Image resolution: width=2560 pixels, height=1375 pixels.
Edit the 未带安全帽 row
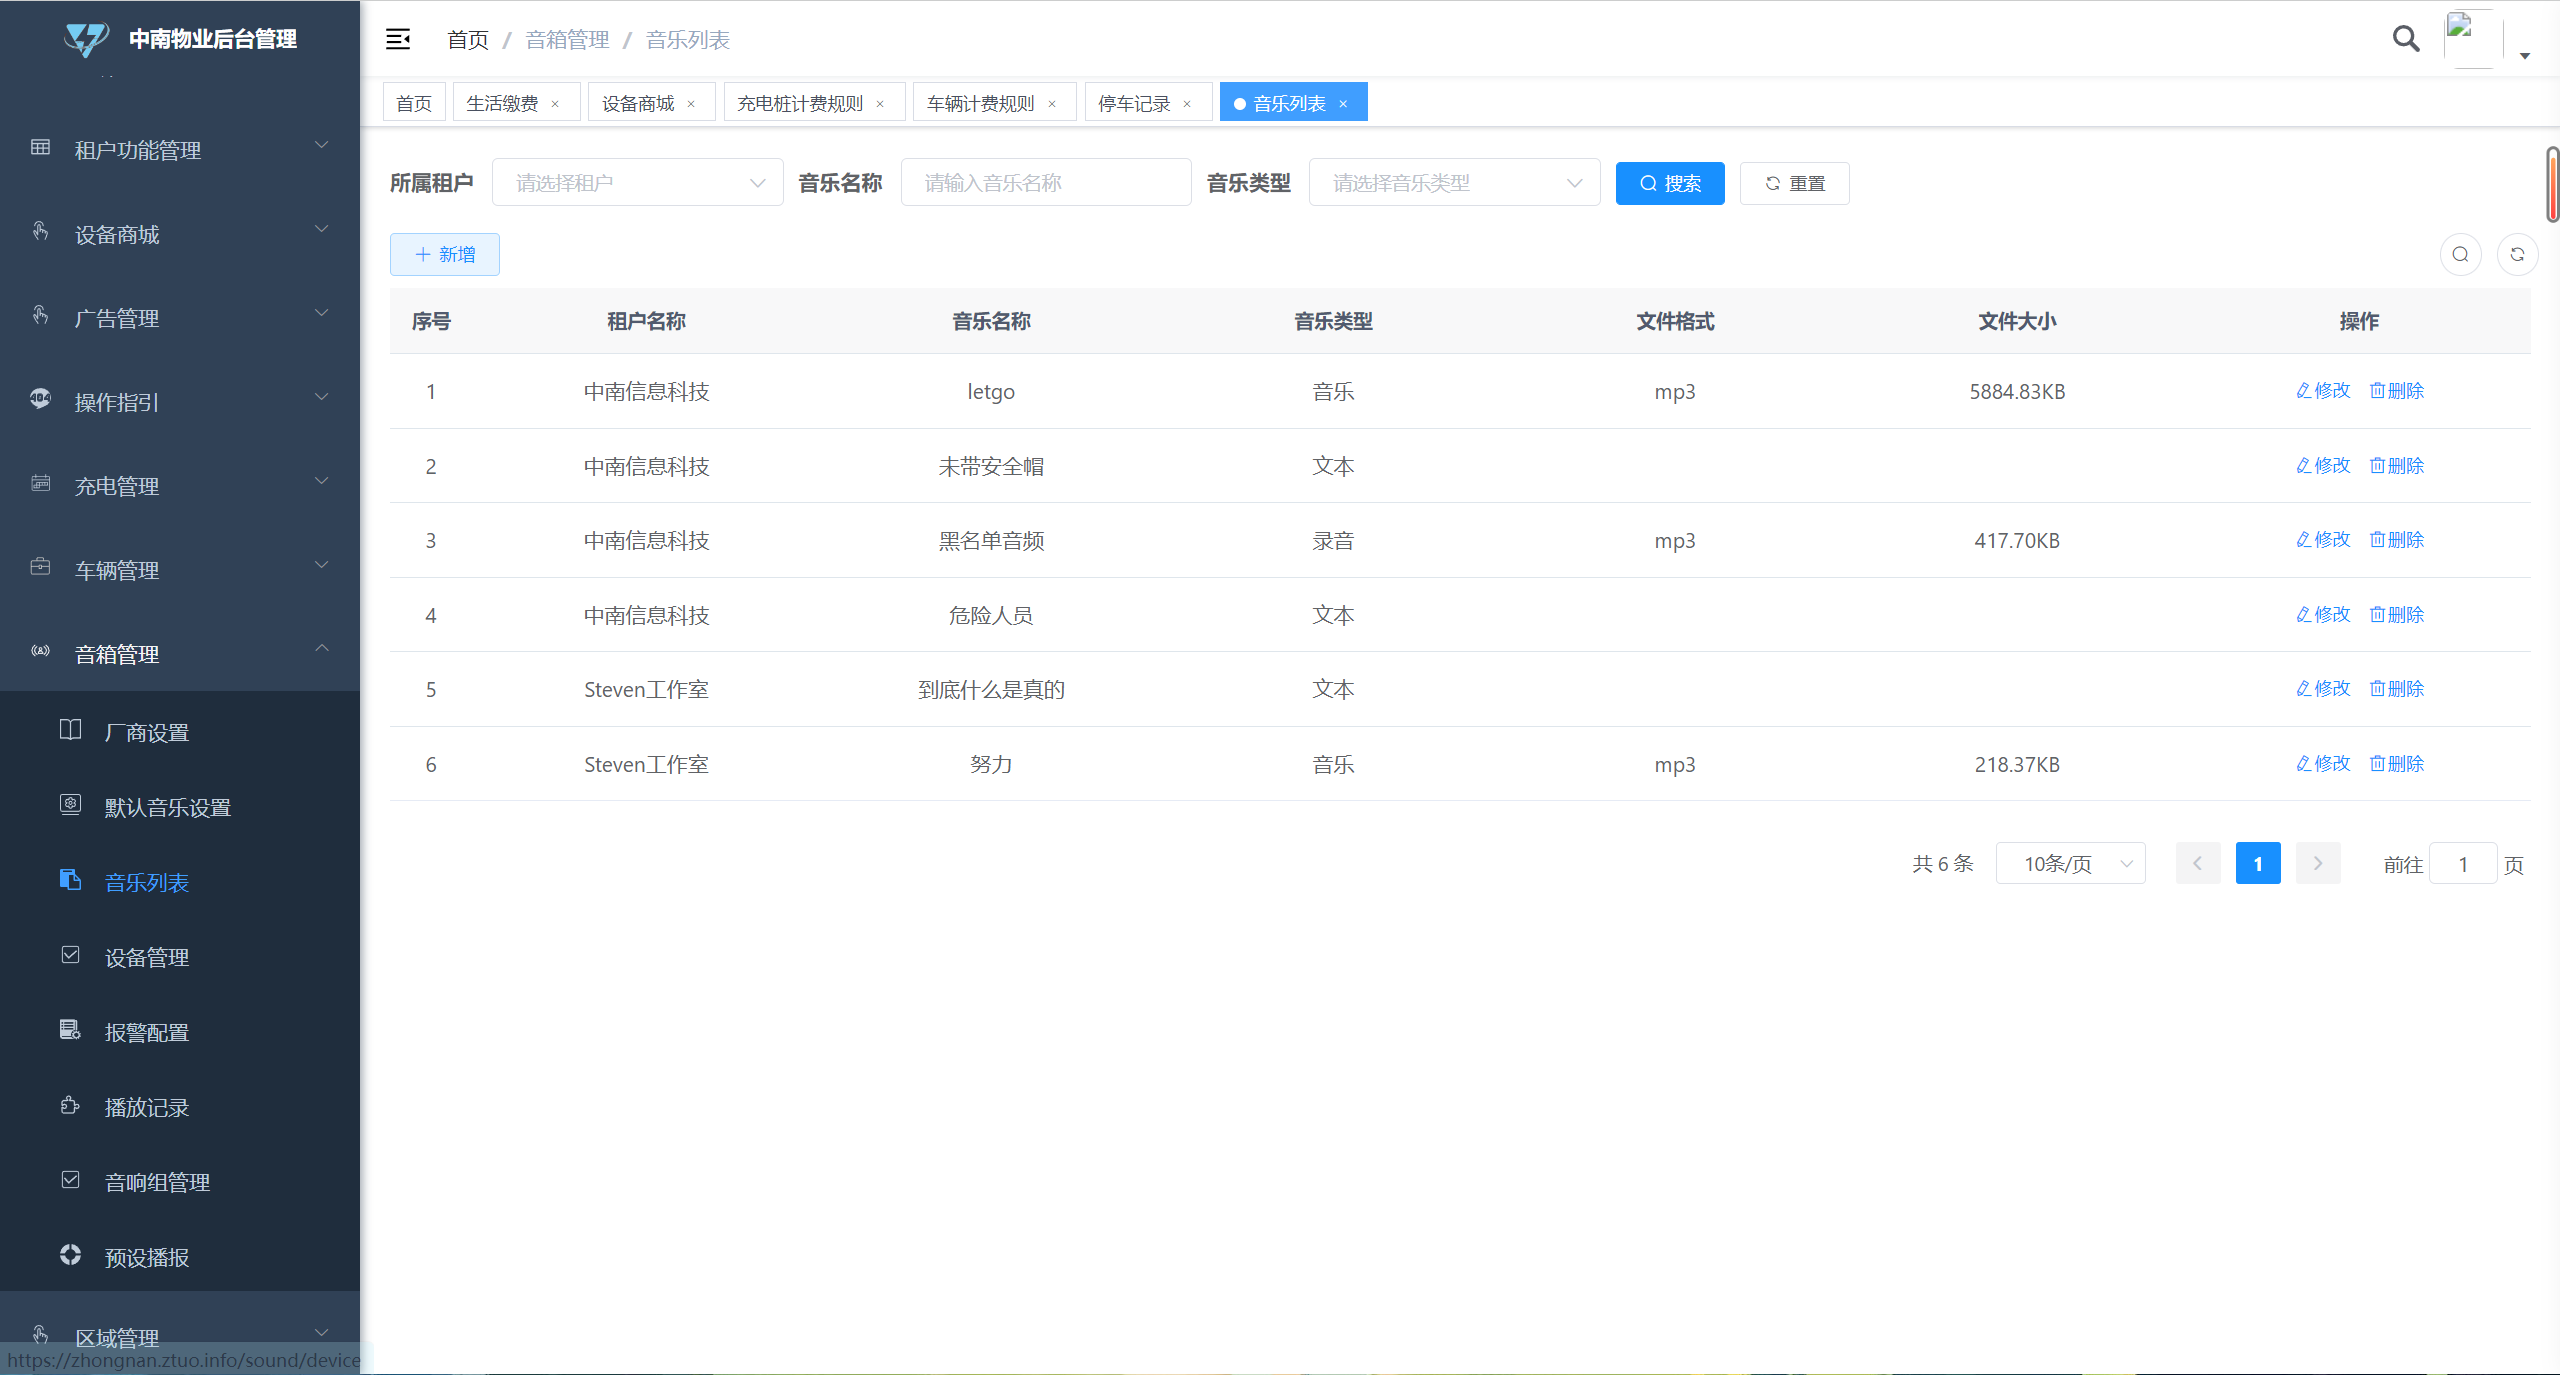click(x=2323, y=465)
